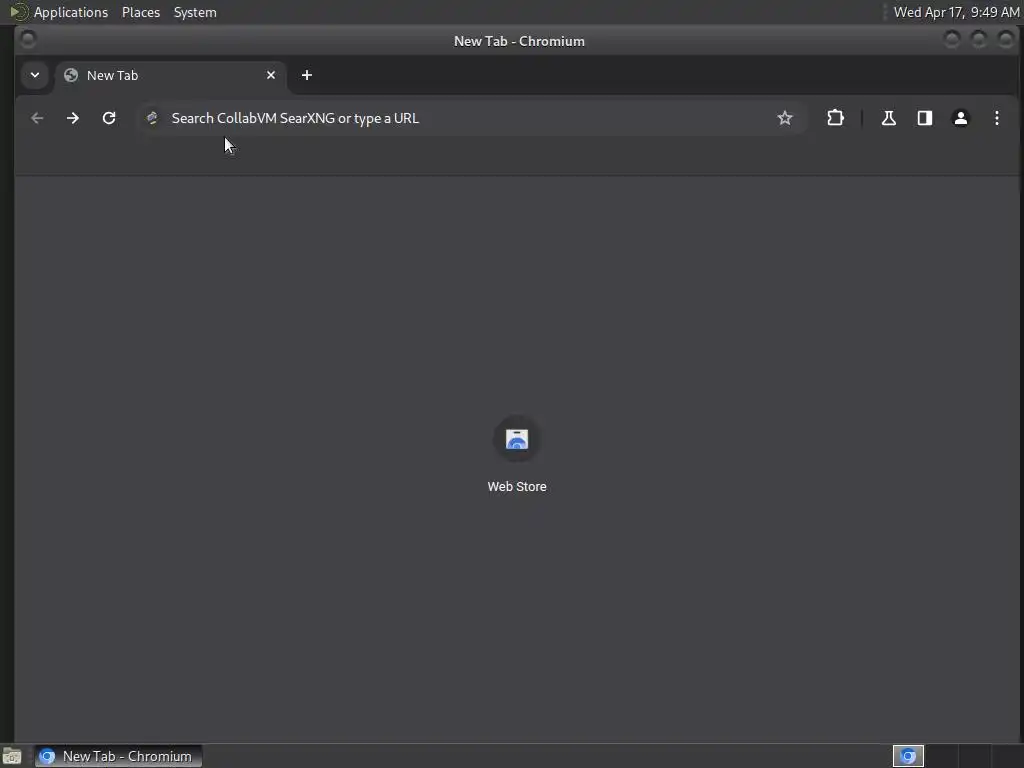
Task: Focus the Search CollabVM SearXNG address bar
Action: pyautogui.click(x=470, y=118)
